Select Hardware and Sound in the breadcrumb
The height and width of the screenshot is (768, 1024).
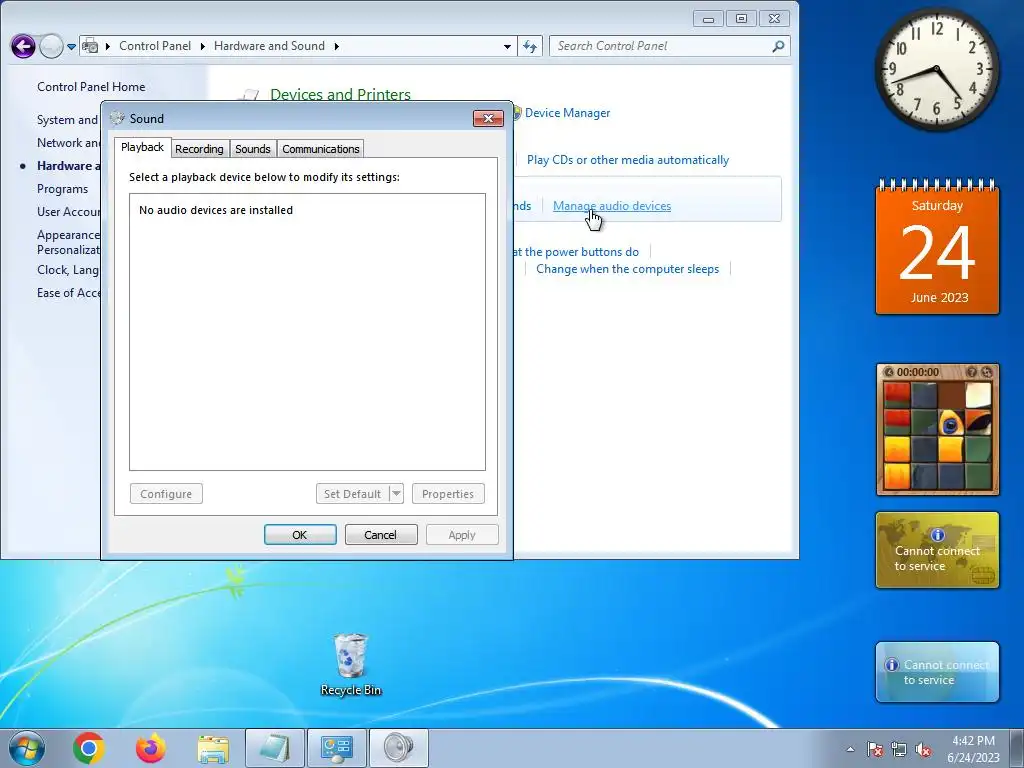[269, 46]
